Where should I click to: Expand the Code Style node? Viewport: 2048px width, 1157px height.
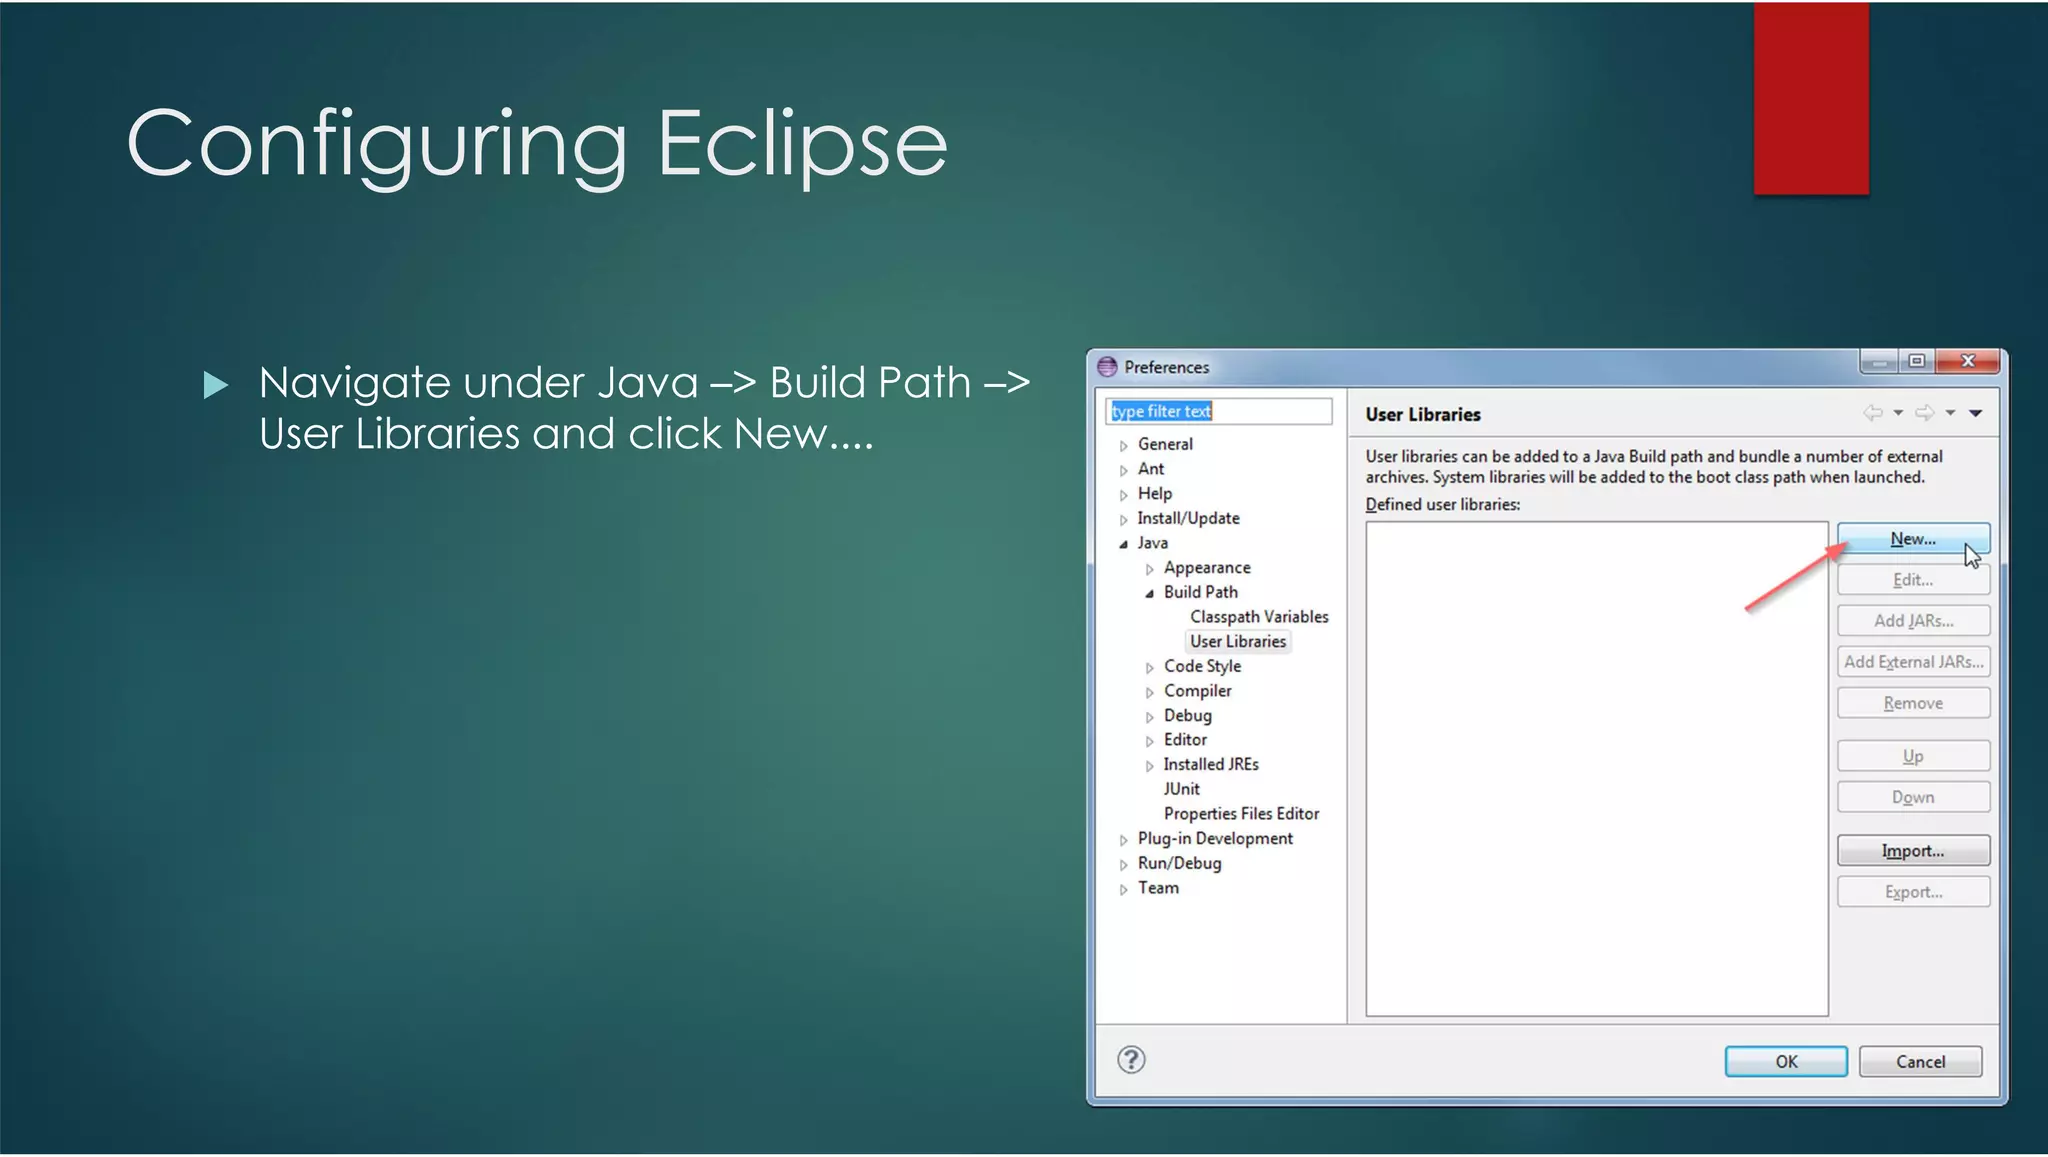coord(1149,667)
